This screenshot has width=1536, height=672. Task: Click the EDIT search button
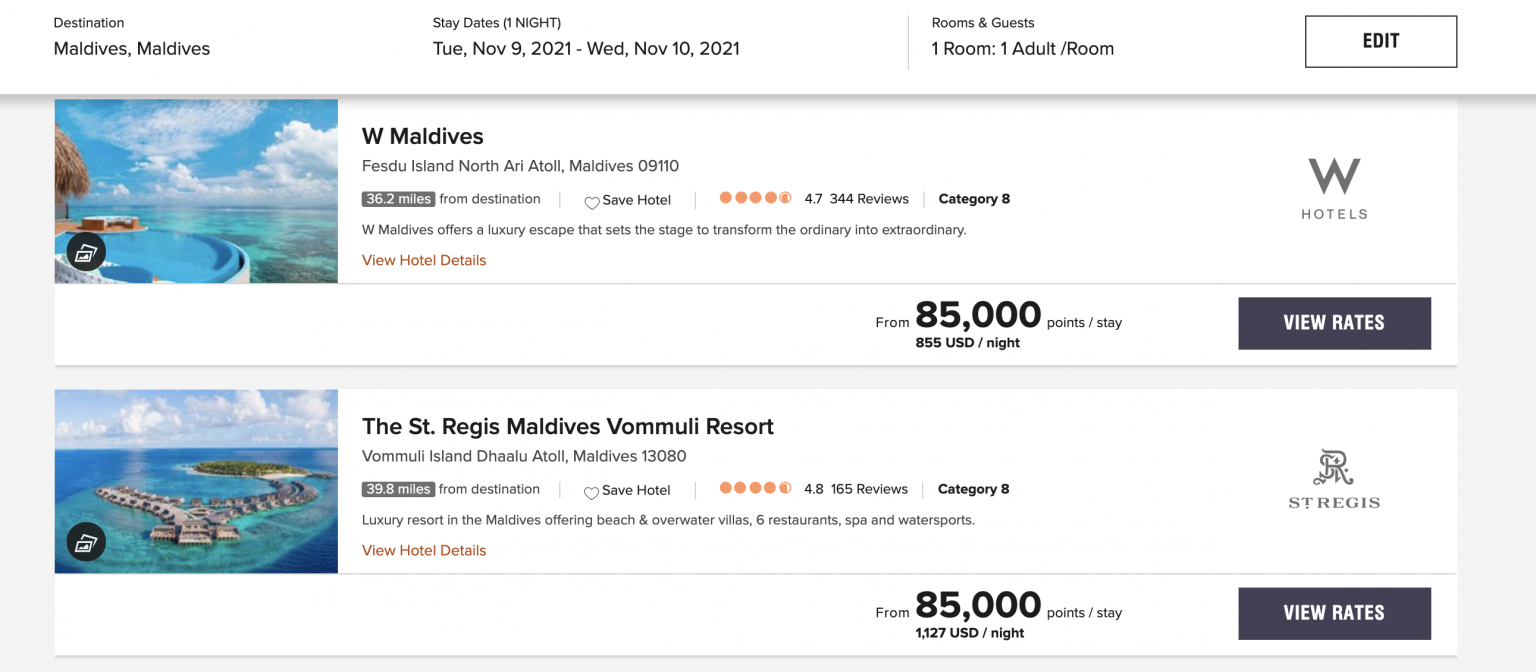pyautogui.click(x=1380, y=41)
